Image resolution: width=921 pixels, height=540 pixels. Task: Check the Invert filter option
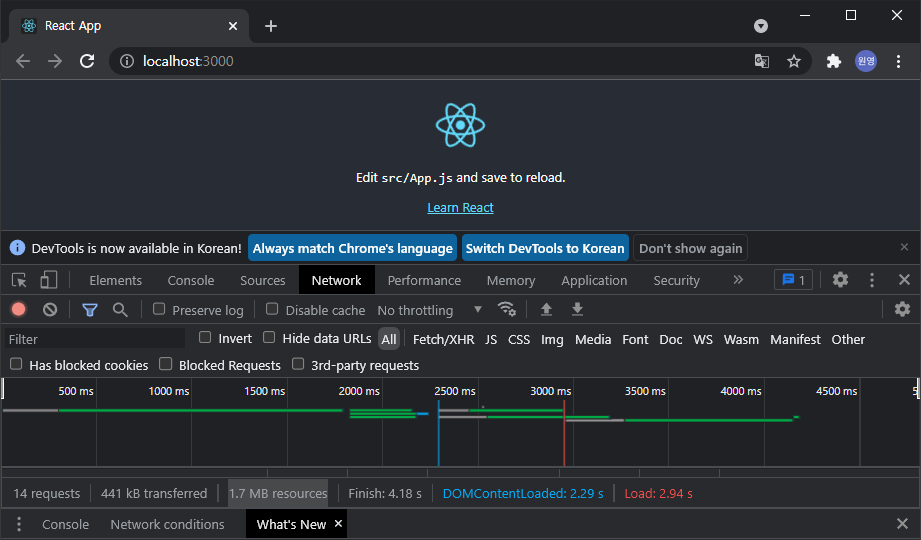[205, 337]
